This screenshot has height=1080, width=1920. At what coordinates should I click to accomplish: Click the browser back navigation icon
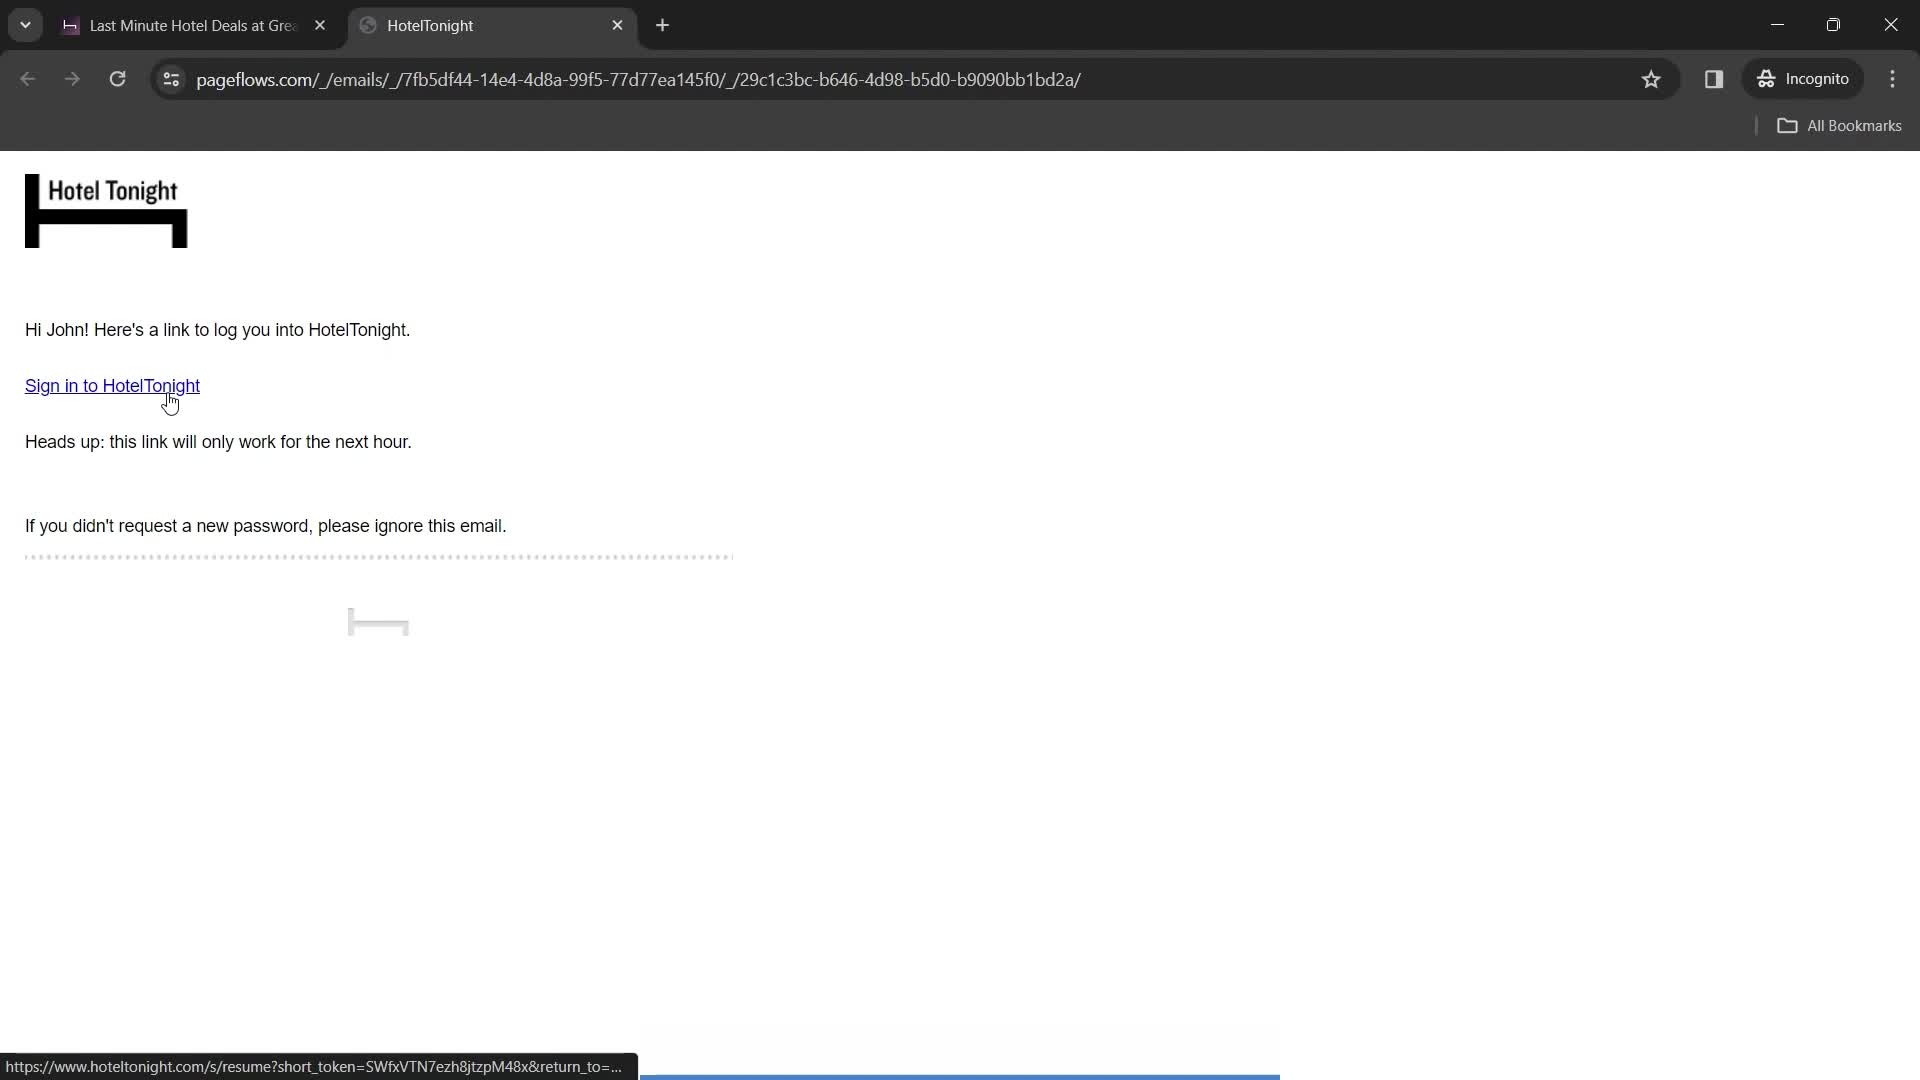click(x=28, y=79)
